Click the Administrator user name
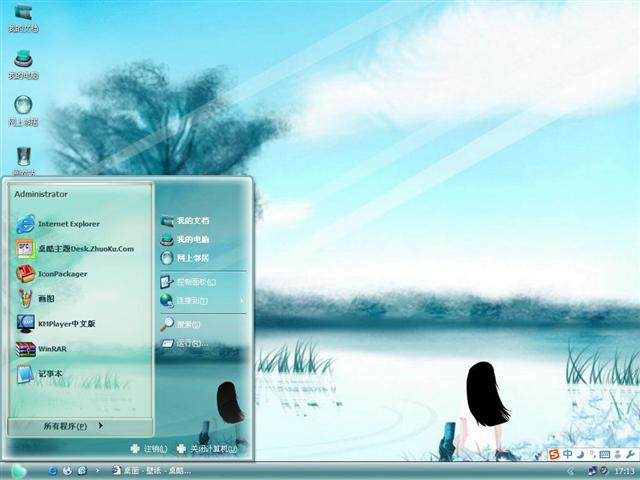 [x=41, y=194]
